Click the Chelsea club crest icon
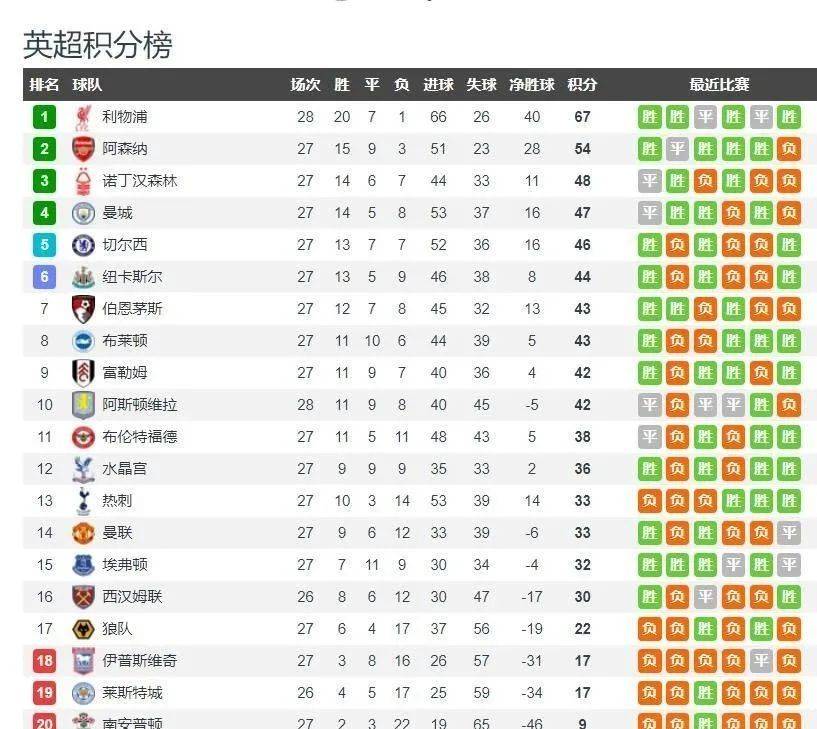 tap(83, 245)
